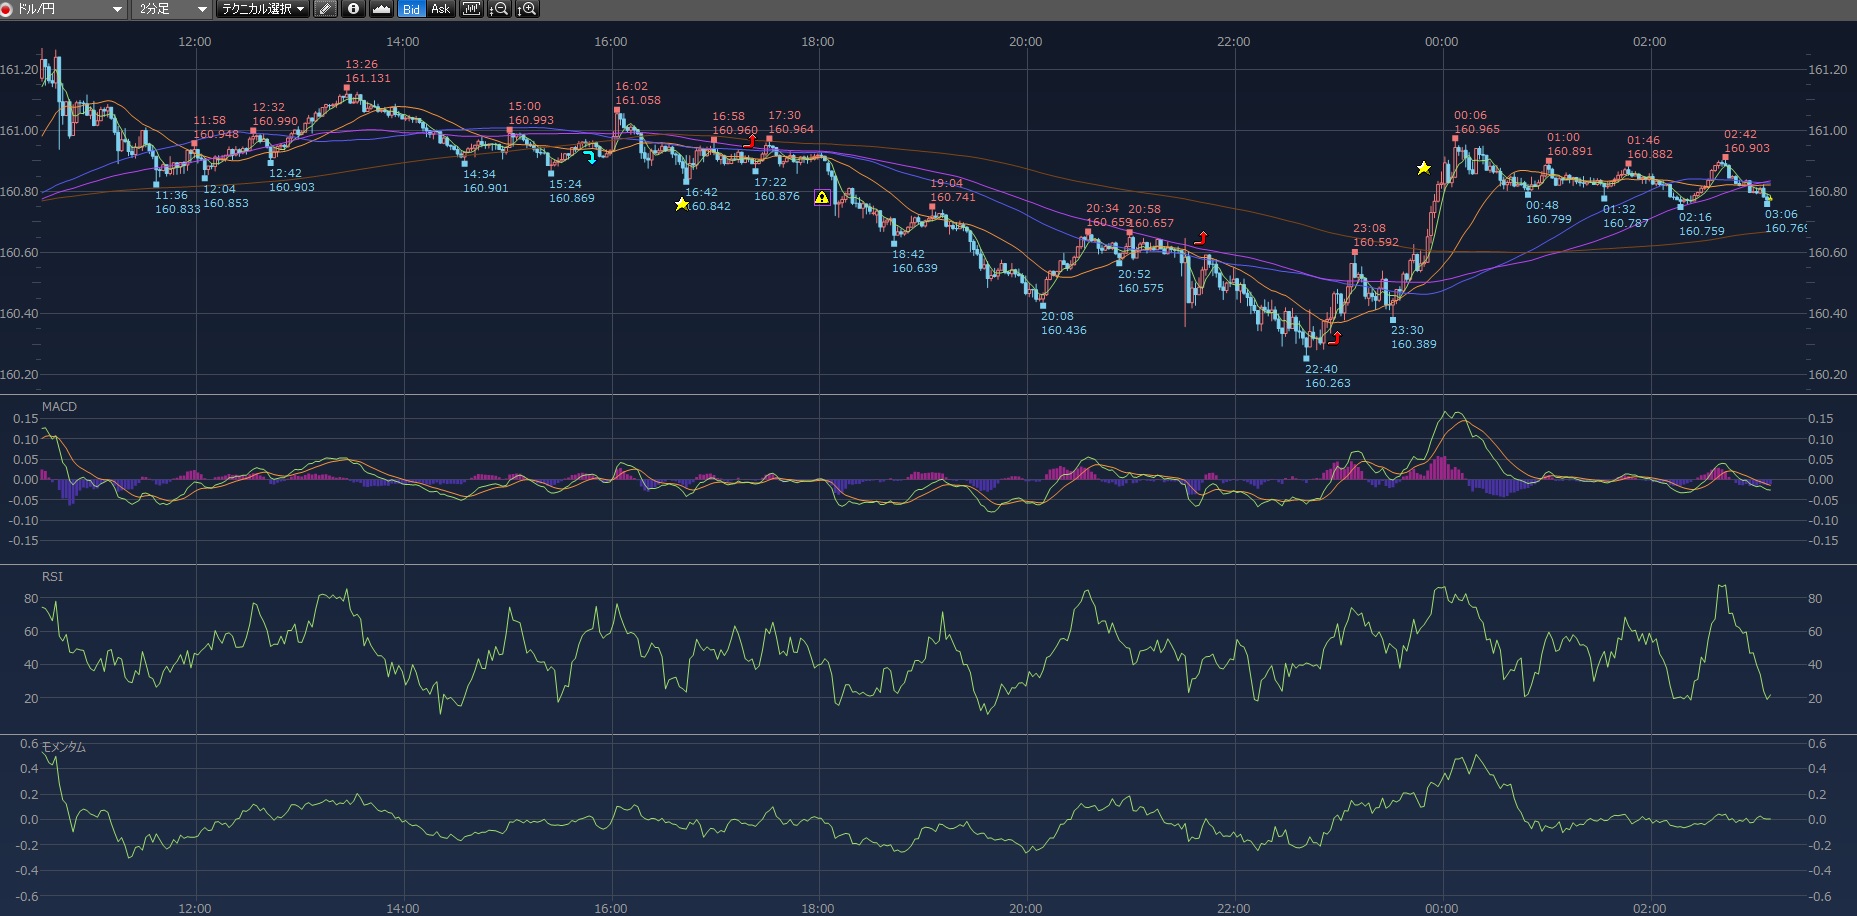Toggle price display to Bid

pos(411,9)
